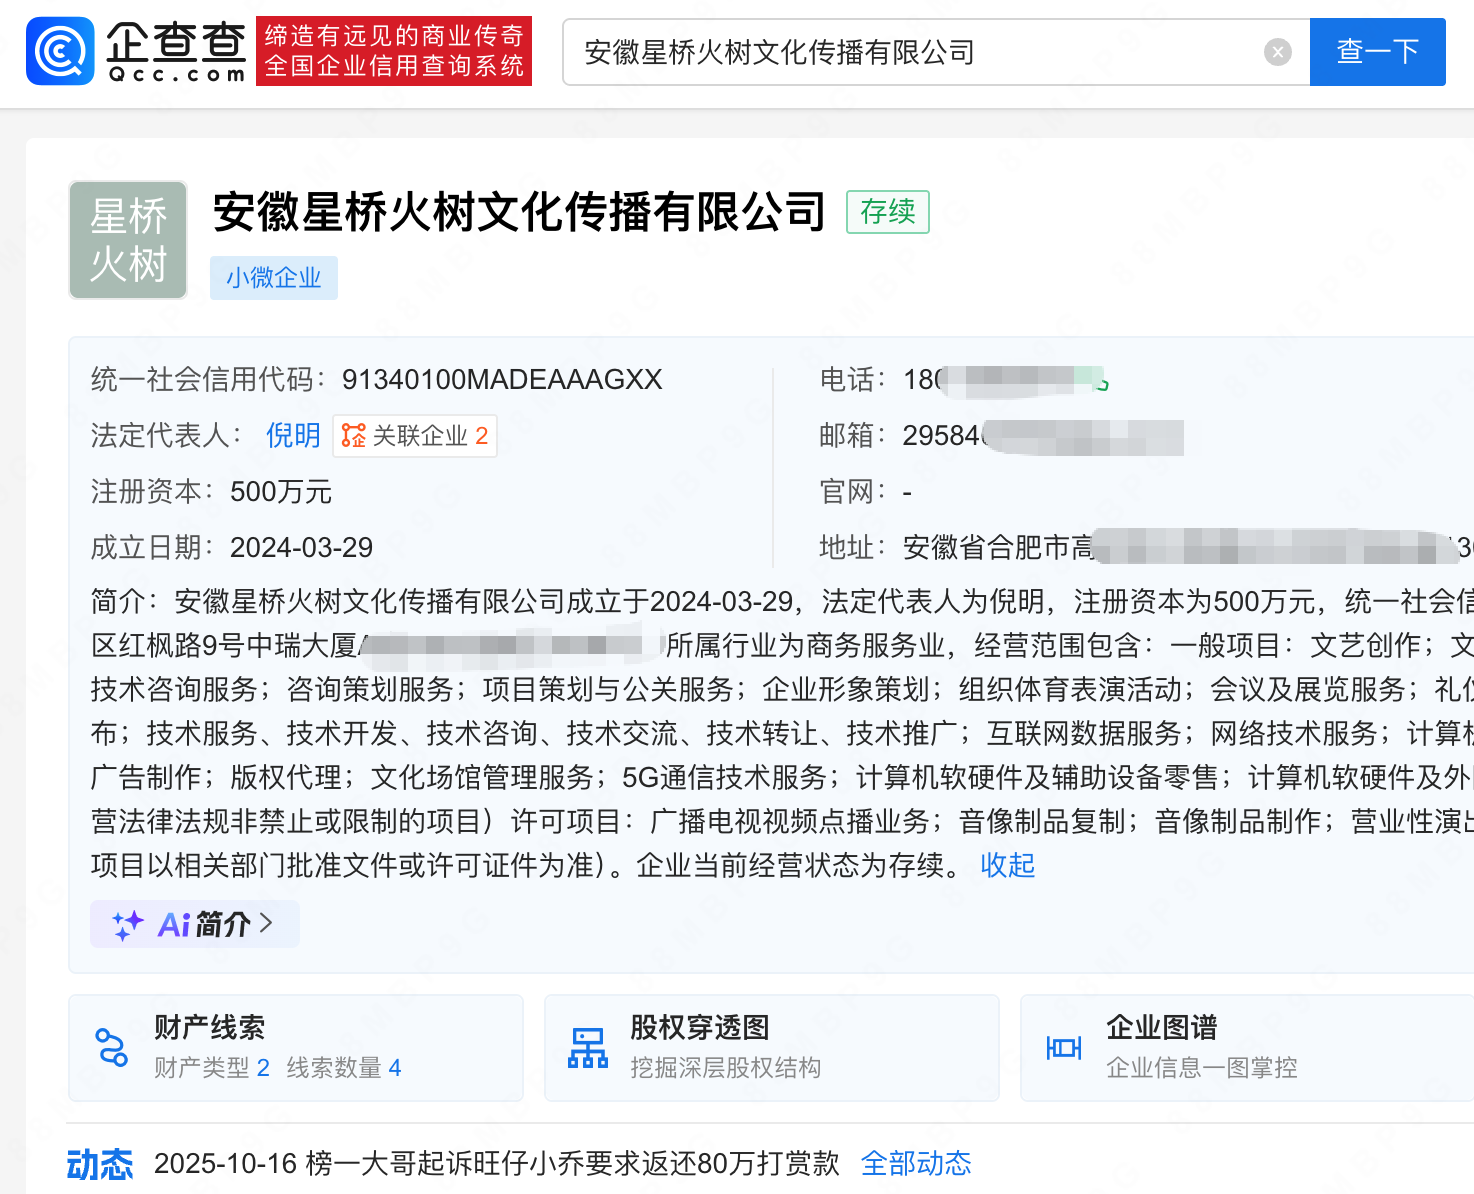Open the 财产线索 card title
This screenshot has width=1474, height=1194.
[x=209, y=1027]
